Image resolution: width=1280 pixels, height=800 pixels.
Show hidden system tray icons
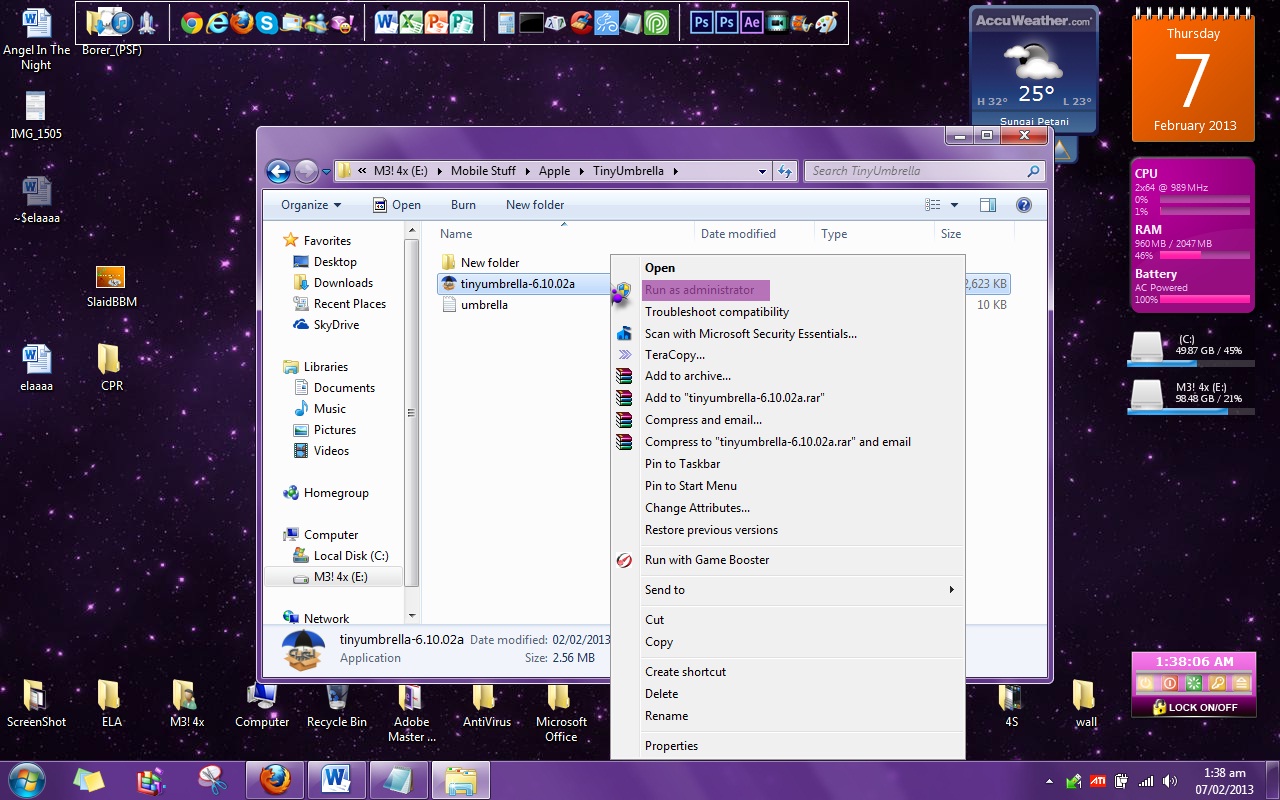coord(1049,781)
